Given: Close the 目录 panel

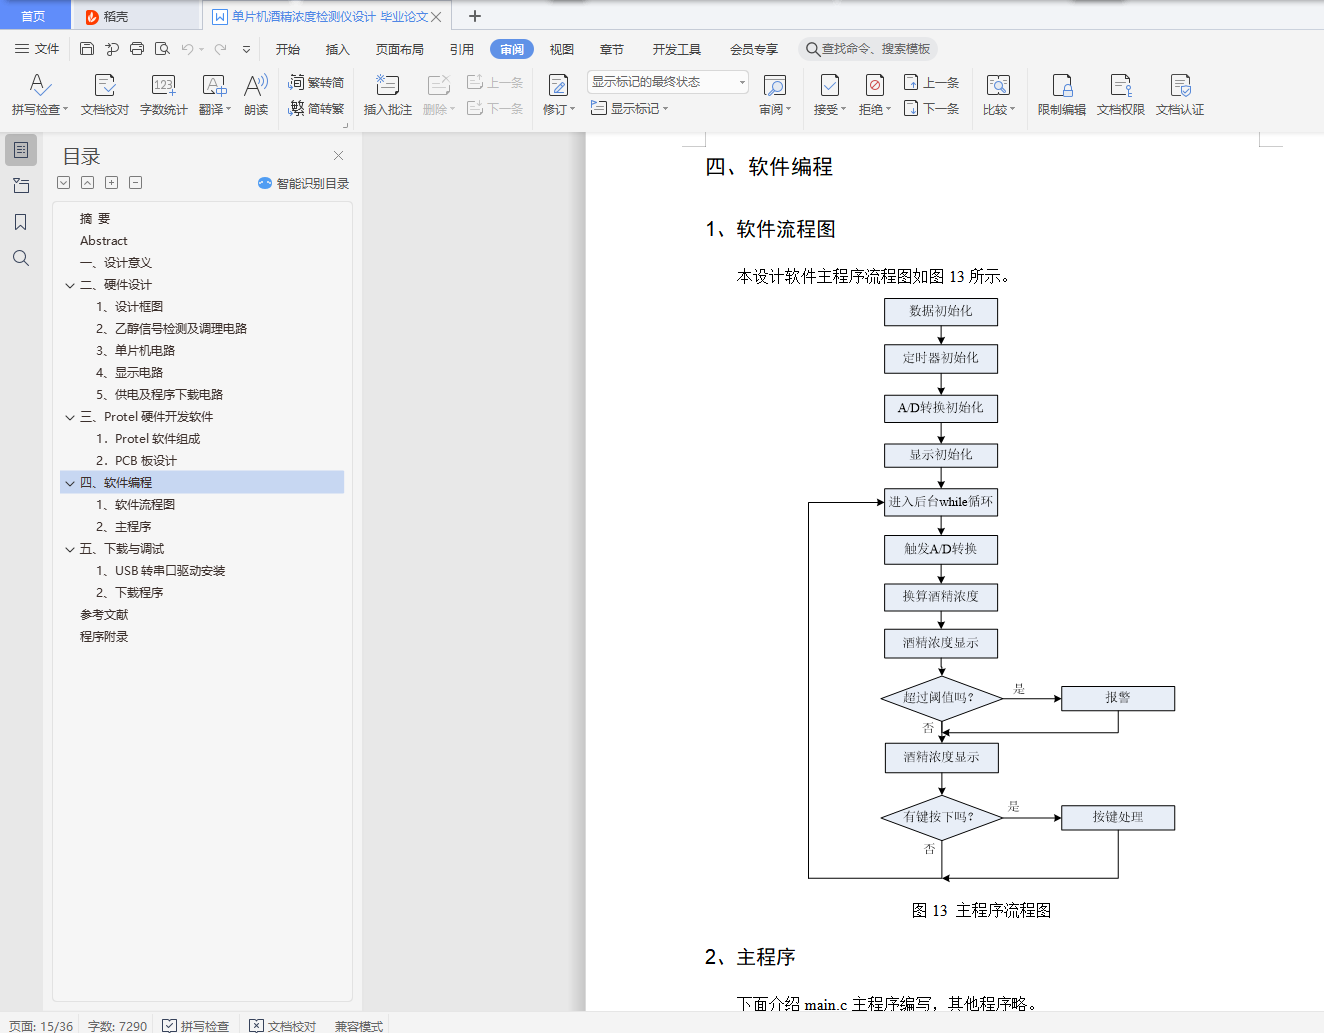Looking at the screenshot, I should pos(338,155).
